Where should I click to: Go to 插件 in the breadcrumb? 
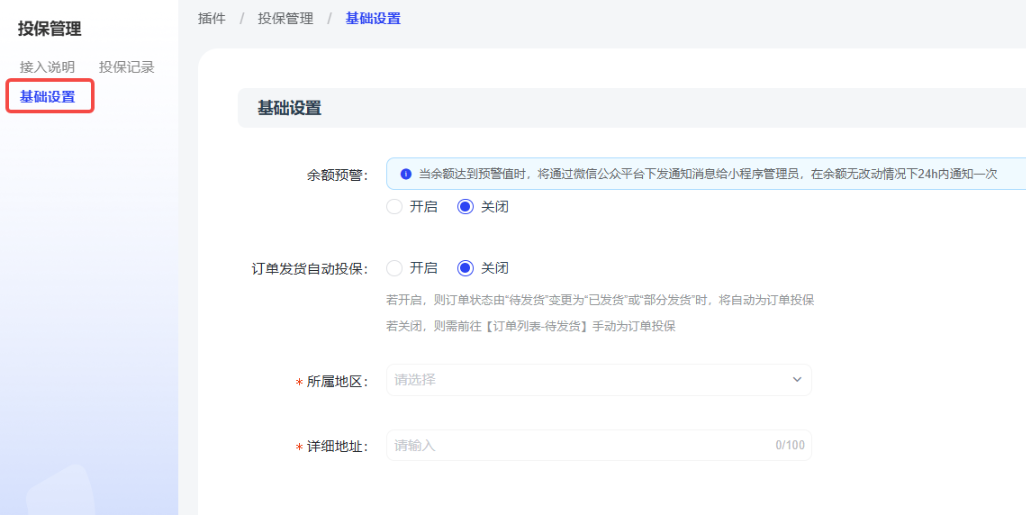tap(212, 18)
